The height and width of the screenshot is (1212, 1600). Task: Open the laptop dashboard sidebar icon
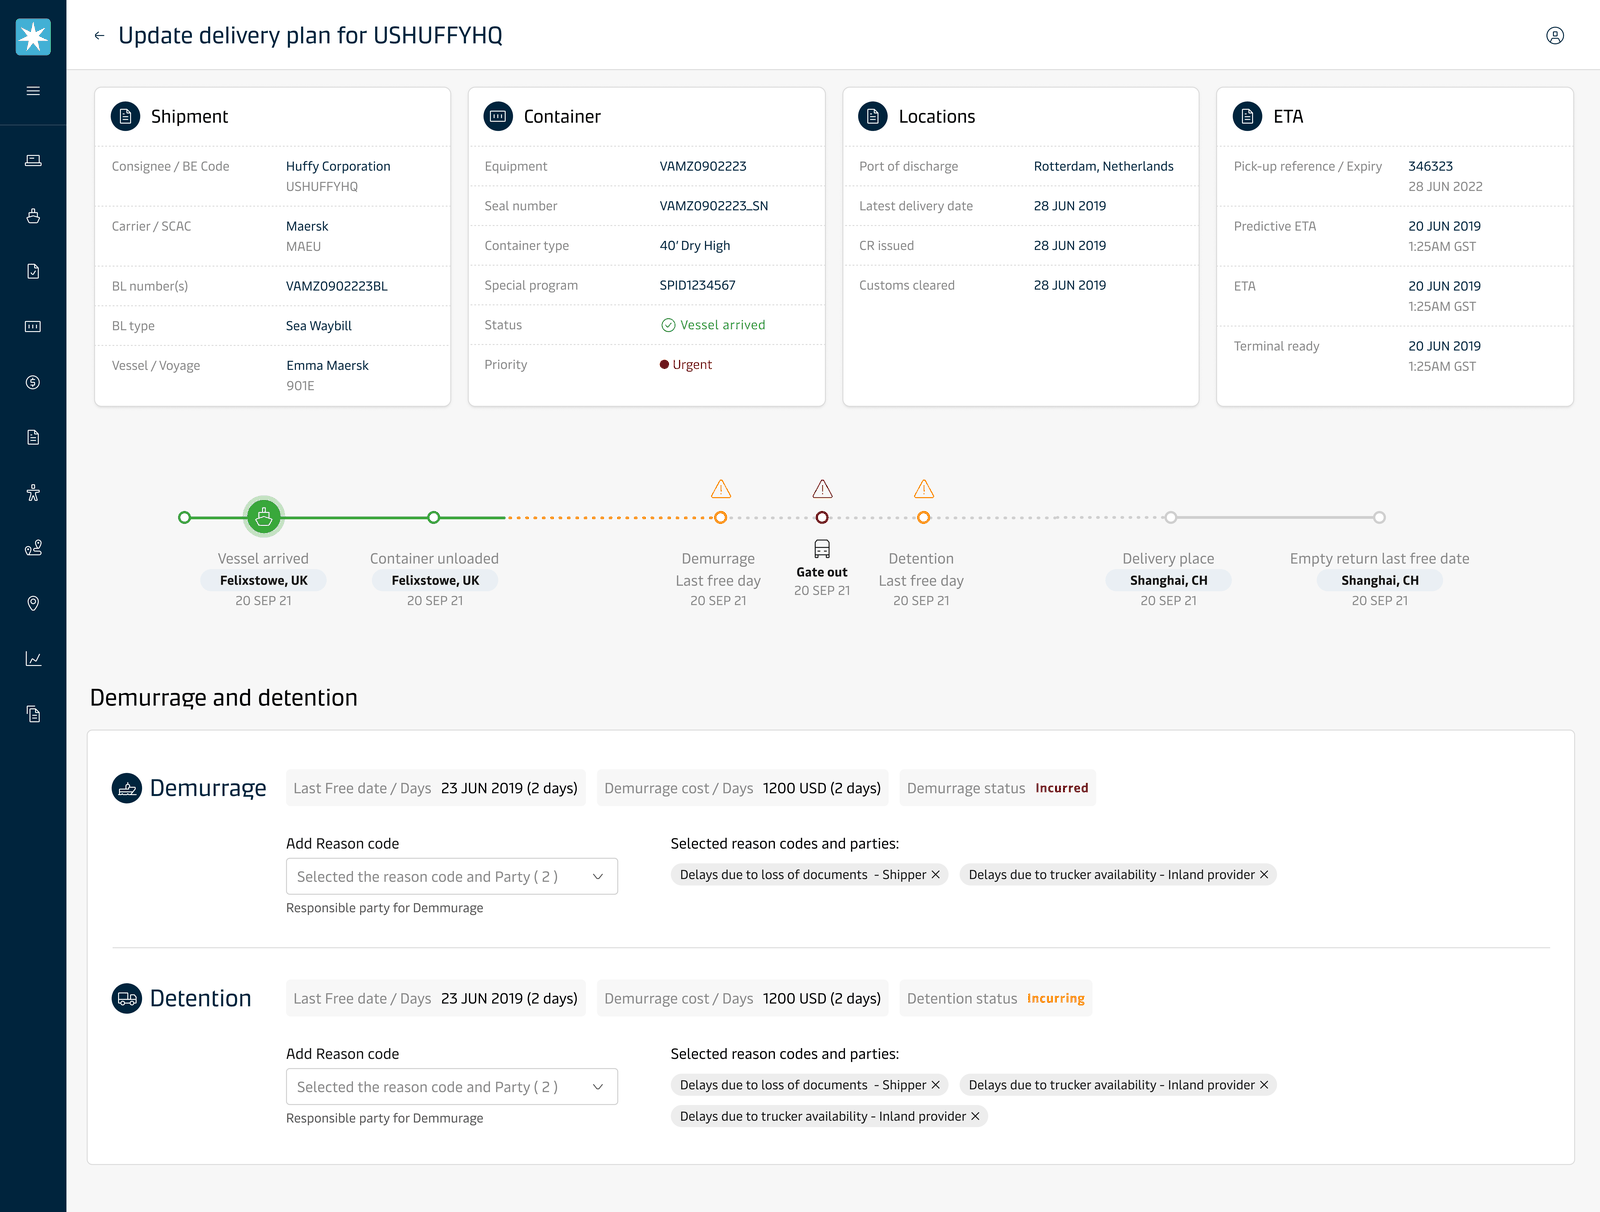pos(33,160)
